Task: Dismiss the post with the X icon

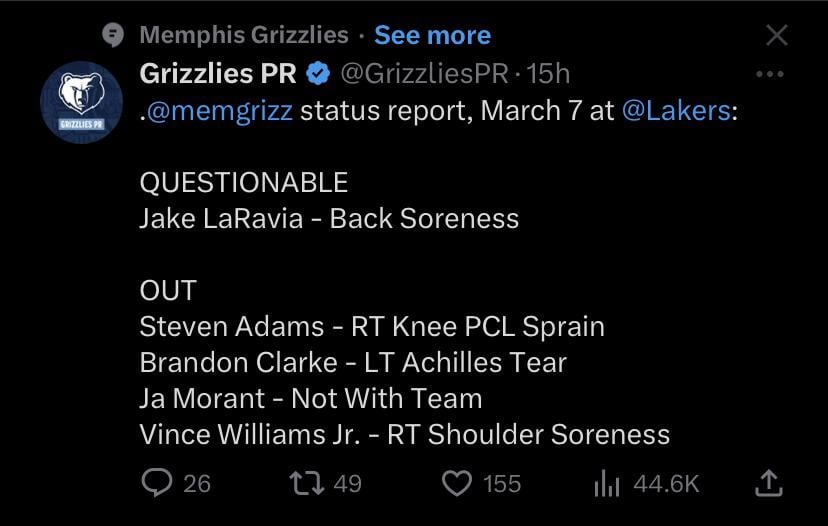Action: click(776, 35)
